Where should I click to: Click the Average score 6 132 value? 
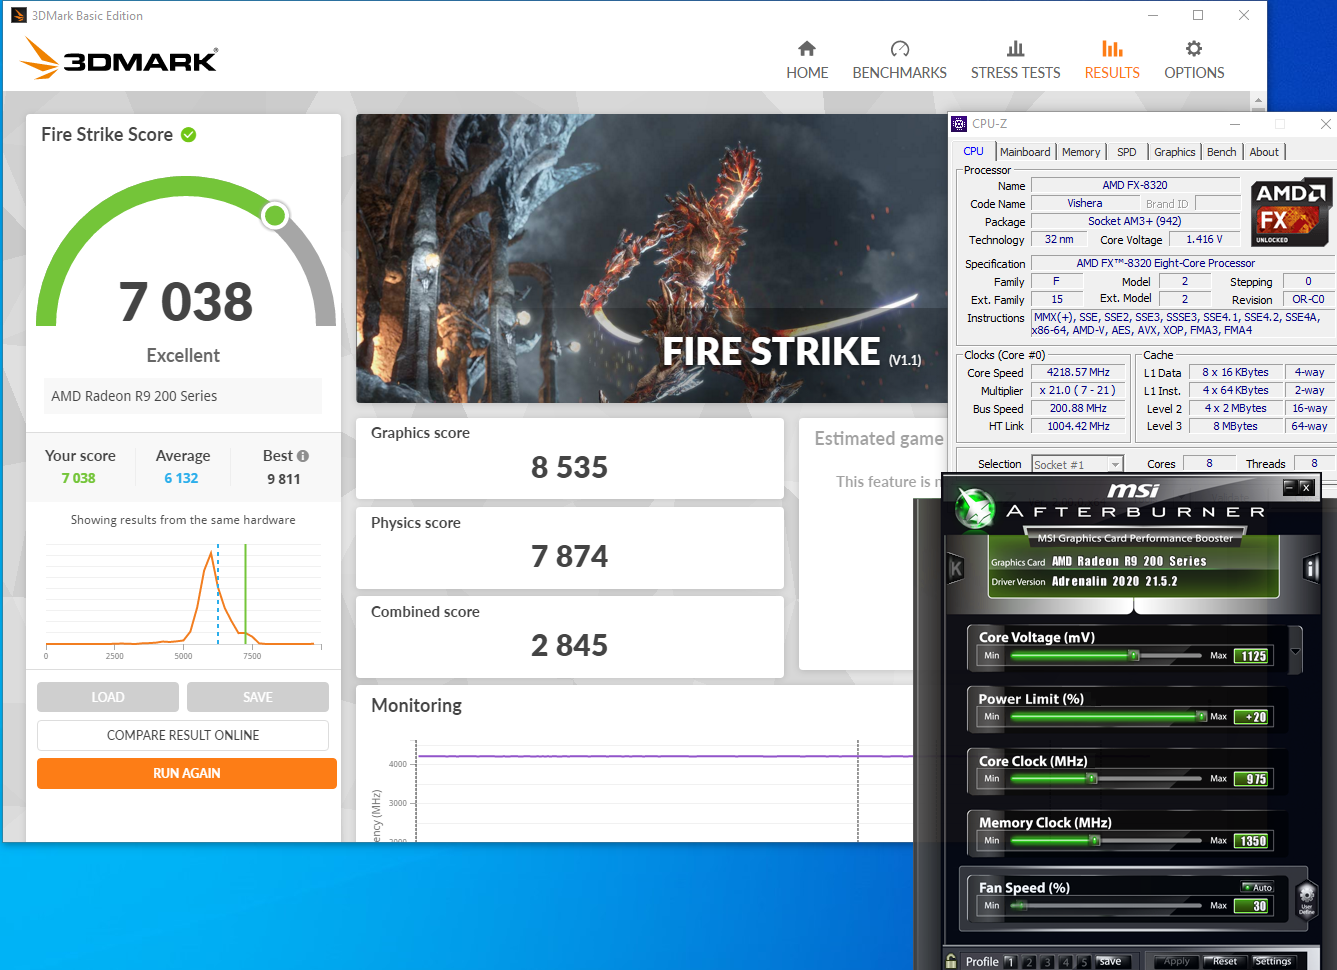click(x=181, y=478)
